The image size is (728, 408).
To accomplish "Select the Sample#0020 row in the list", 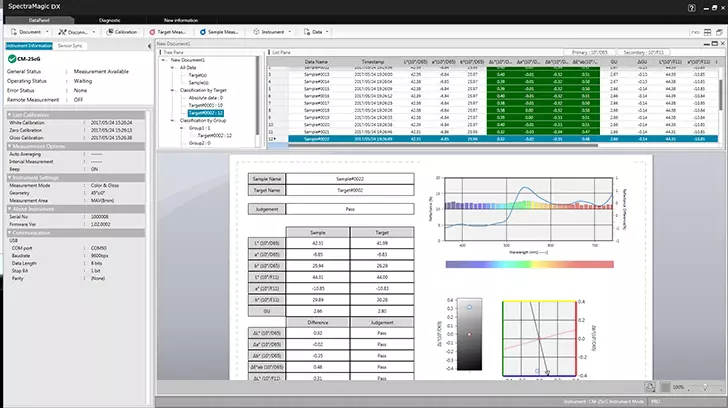I will tap(503, 125).
